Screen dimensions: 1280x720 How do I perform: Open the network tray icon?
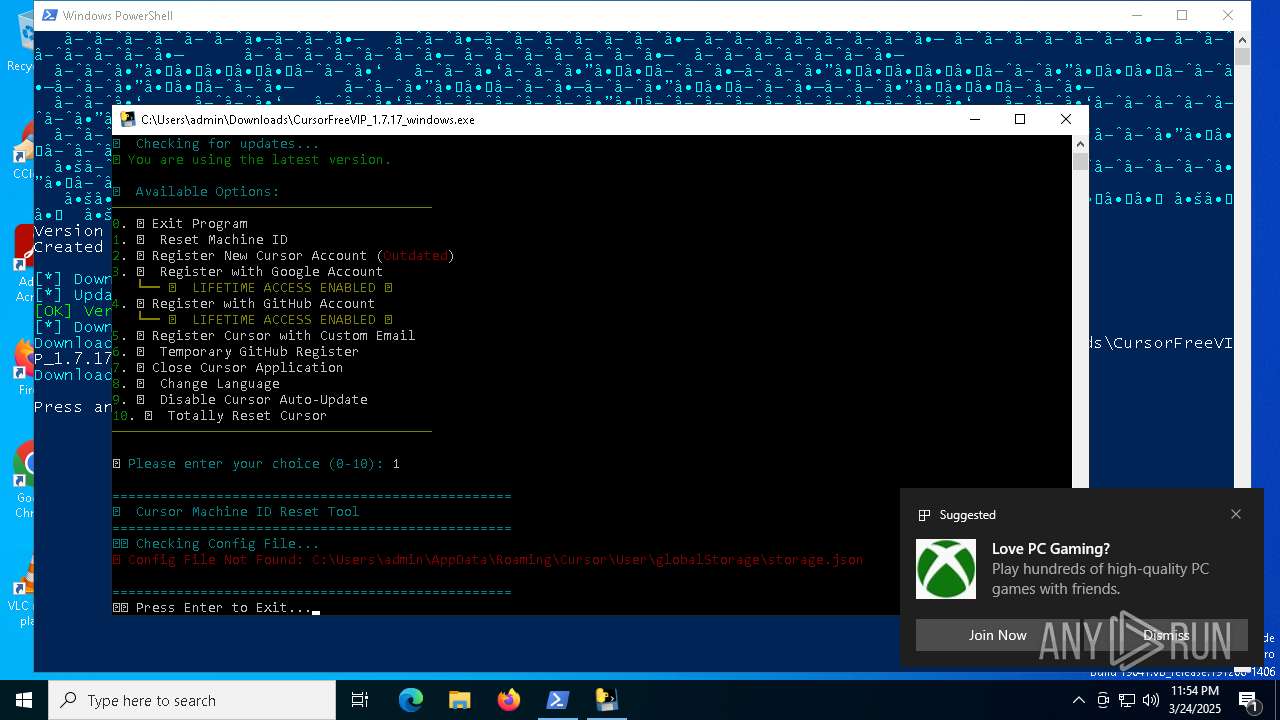click(1127, 700)
